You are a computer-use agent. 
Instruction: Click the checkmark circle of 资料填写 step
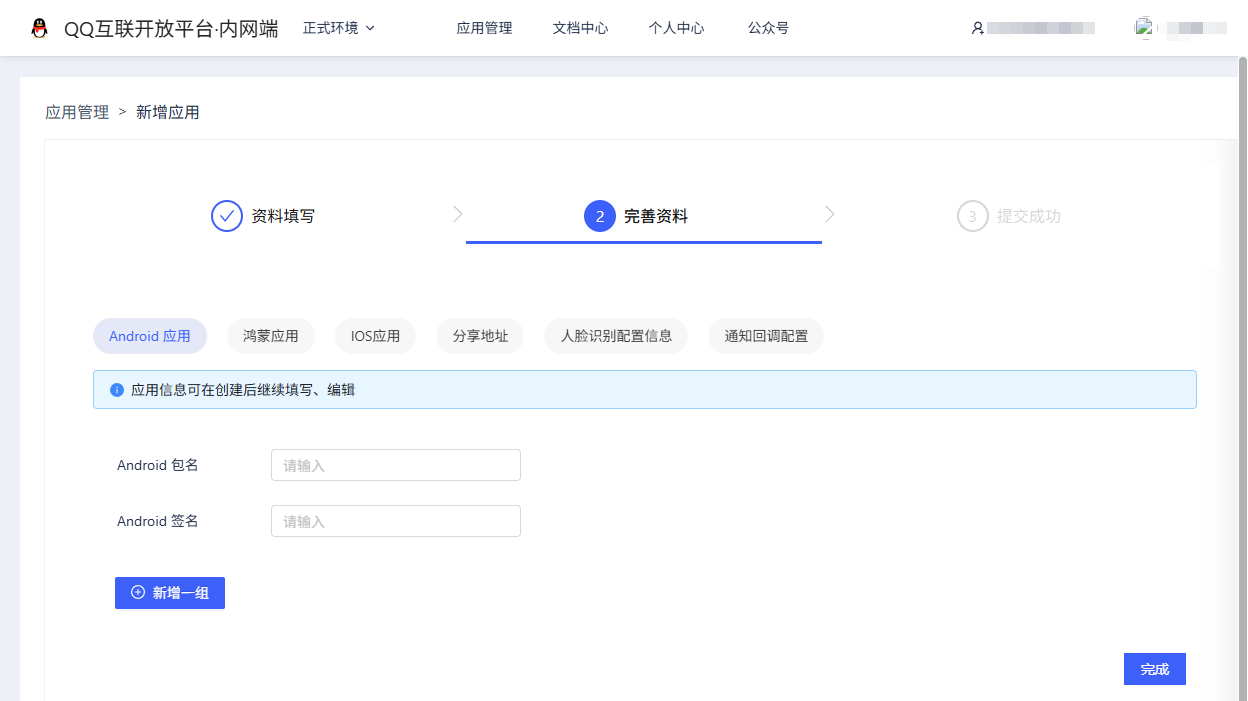227,216
